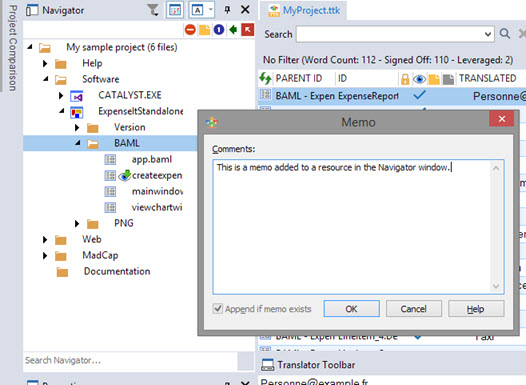This screenshot has height=385, width=526.
Task: Click the Translator Toolbar panel icon
Action: tap(267, 365)
